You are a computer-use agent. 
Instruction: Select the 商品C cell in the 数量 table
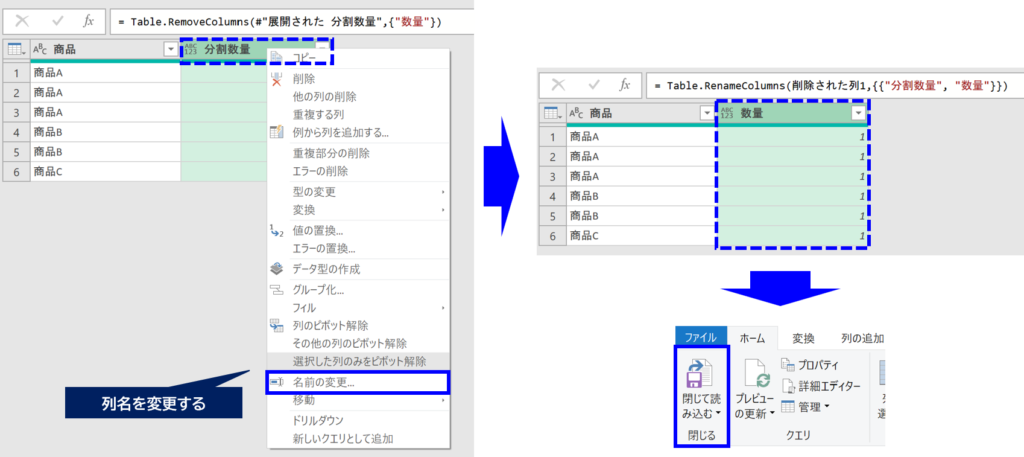[x=641, y=236]
